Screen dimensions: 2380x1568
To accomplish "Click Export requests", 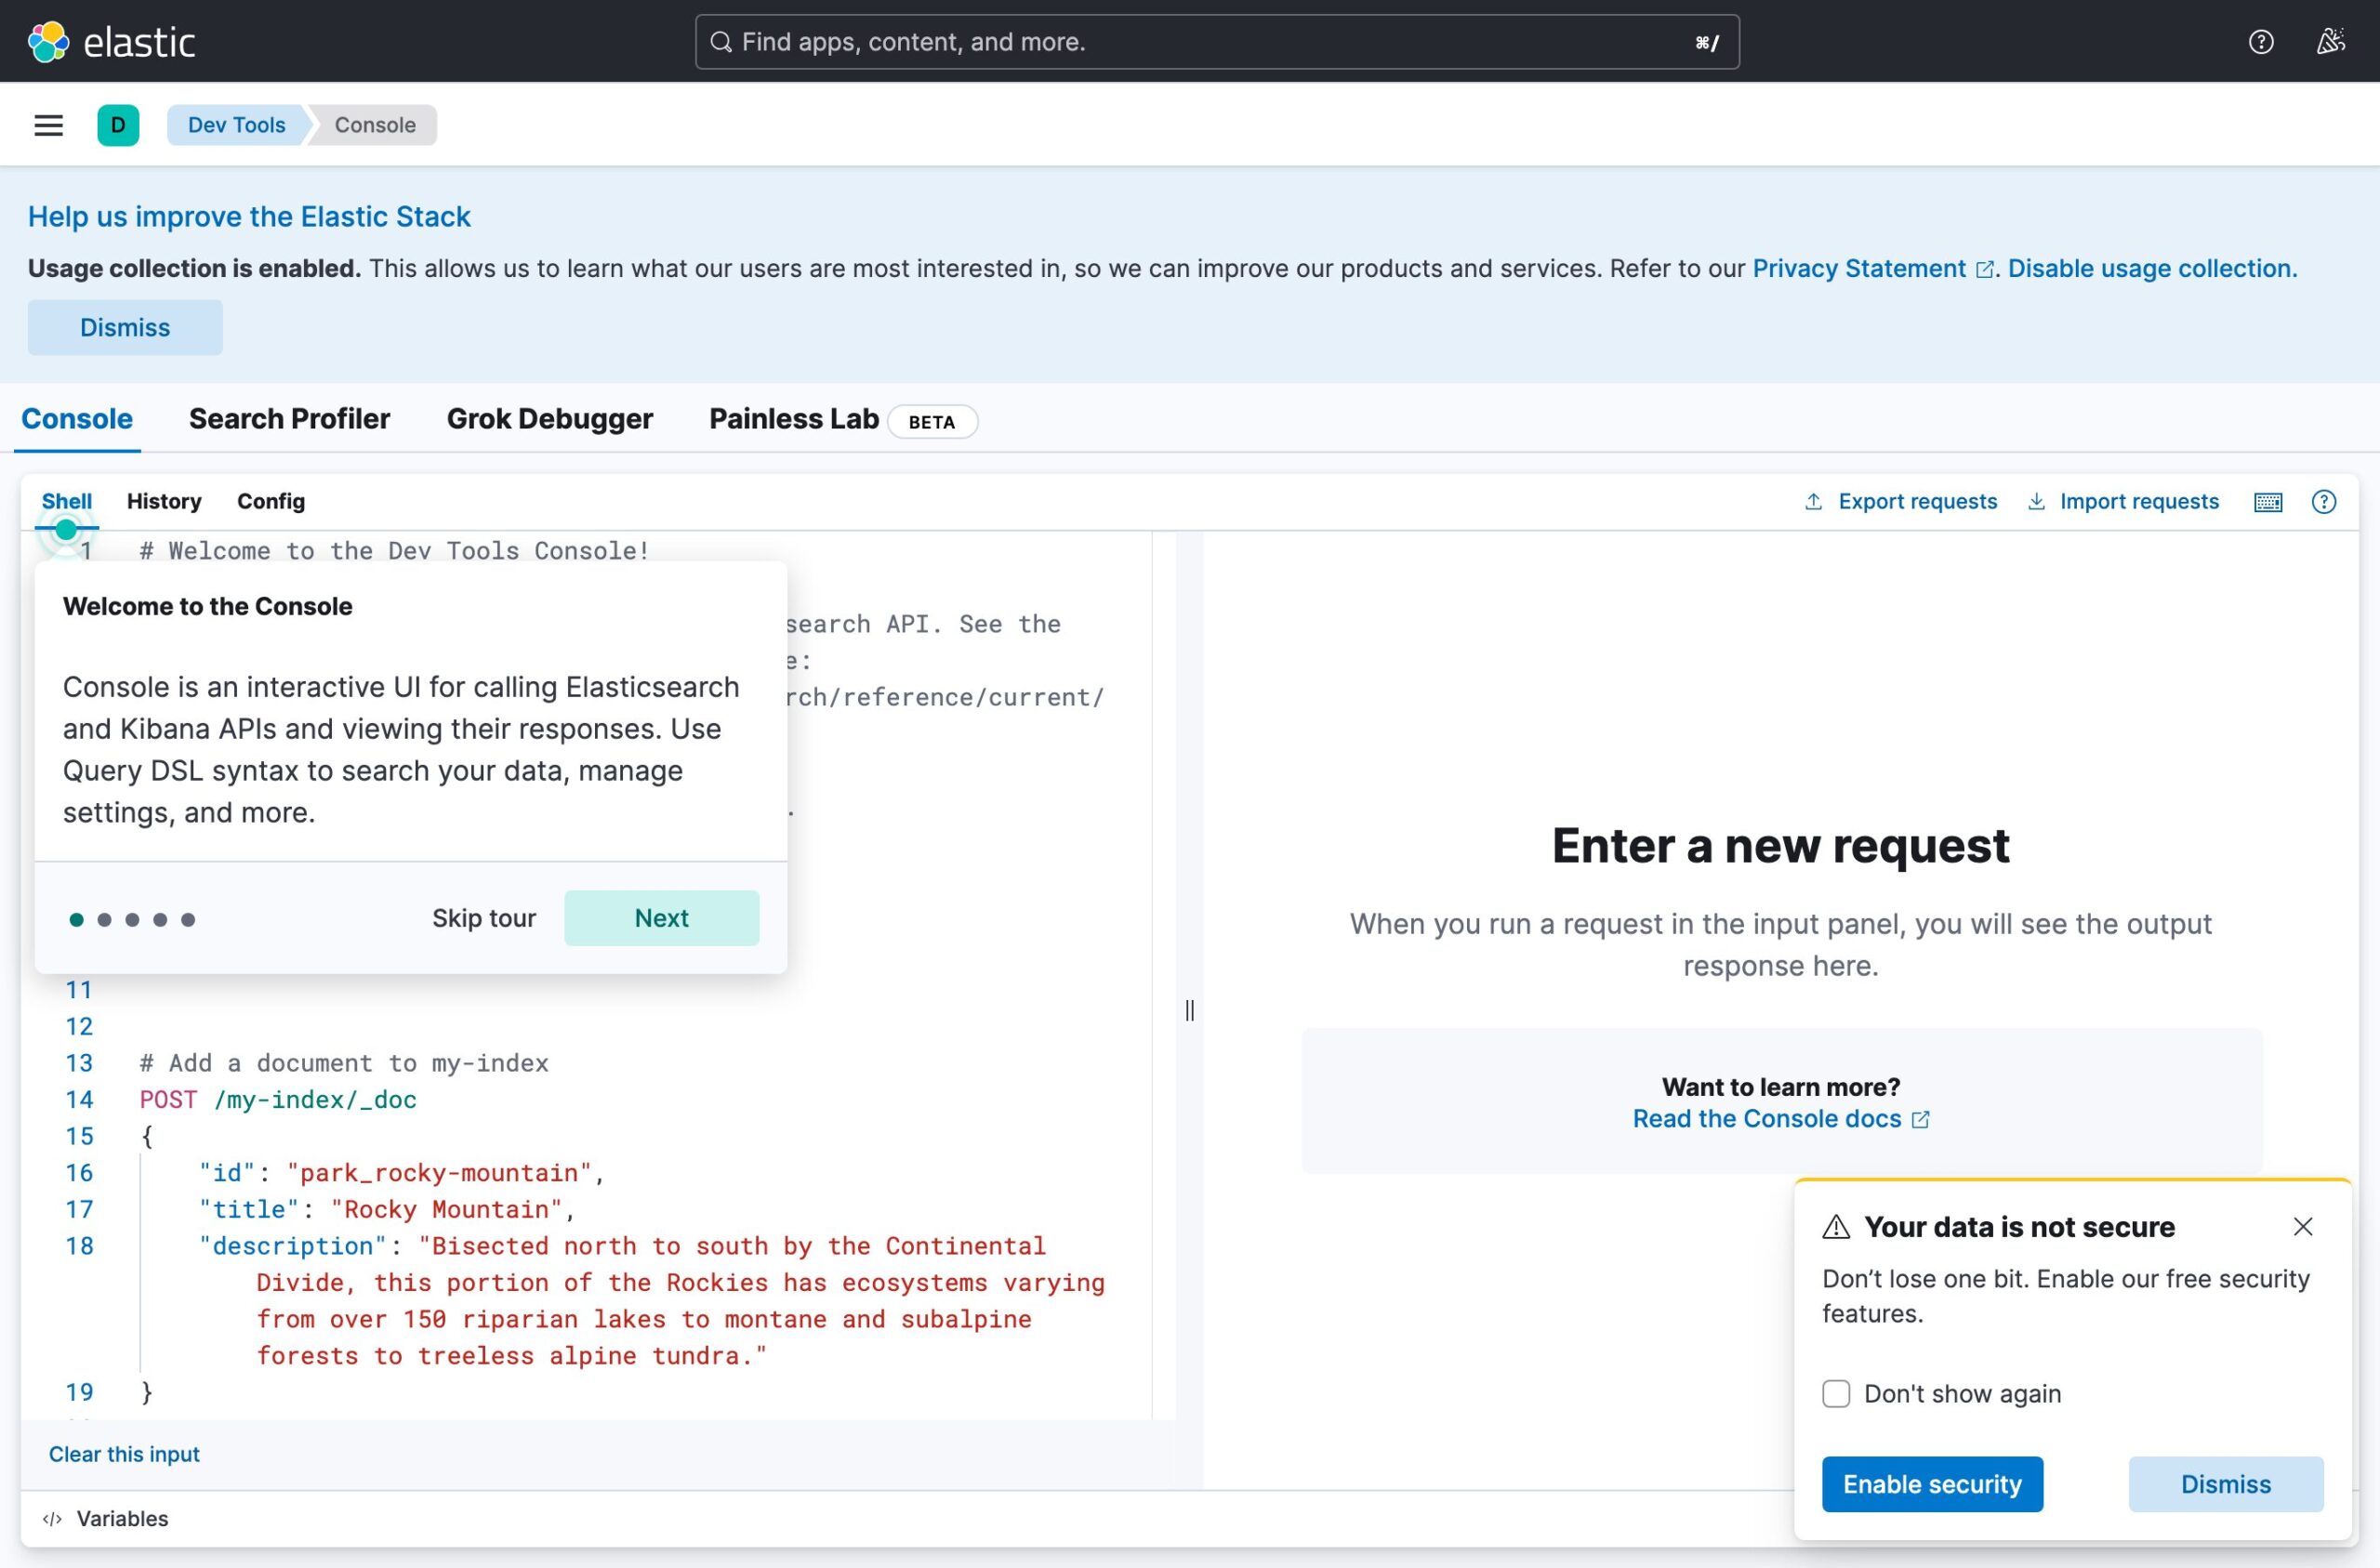I will click(1901, 502).
